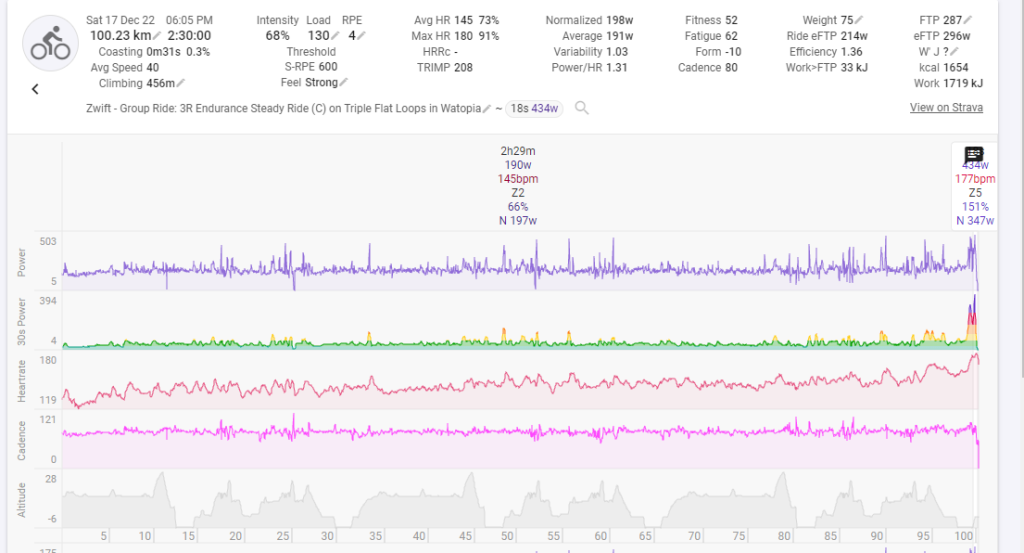This screenshot has height=553, width=1024.
Task: Click the 30s Power chart track
Action: [21, 322]
